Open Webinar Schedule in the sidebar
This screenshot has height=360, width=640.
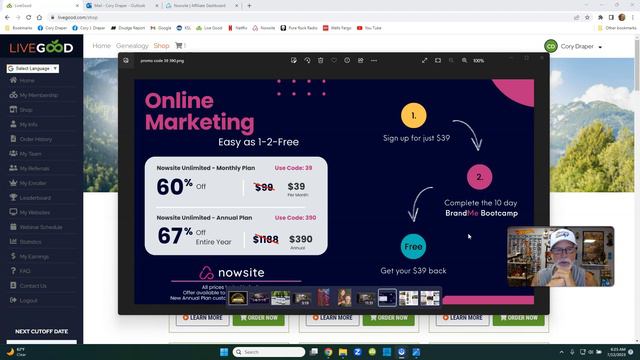tap(41, 227)
